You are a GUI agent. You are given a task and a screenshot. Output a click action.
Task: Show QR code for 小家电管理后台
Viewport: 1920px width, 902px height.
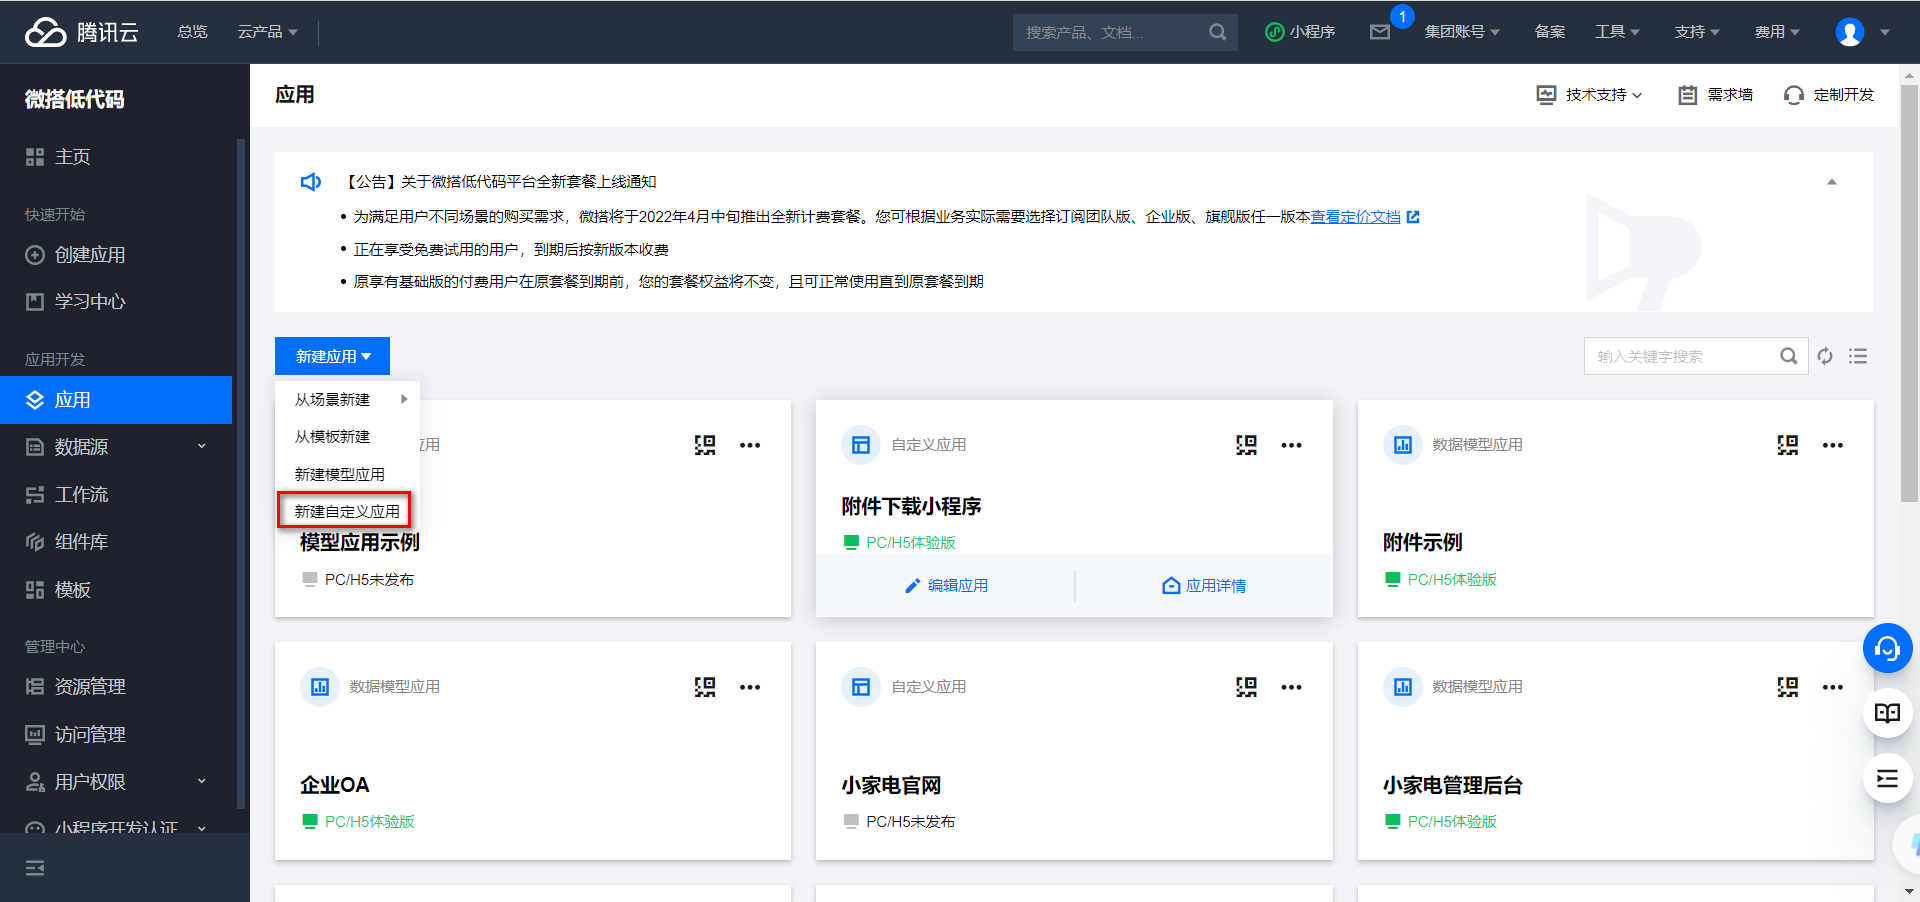(x=1787, y=687)
